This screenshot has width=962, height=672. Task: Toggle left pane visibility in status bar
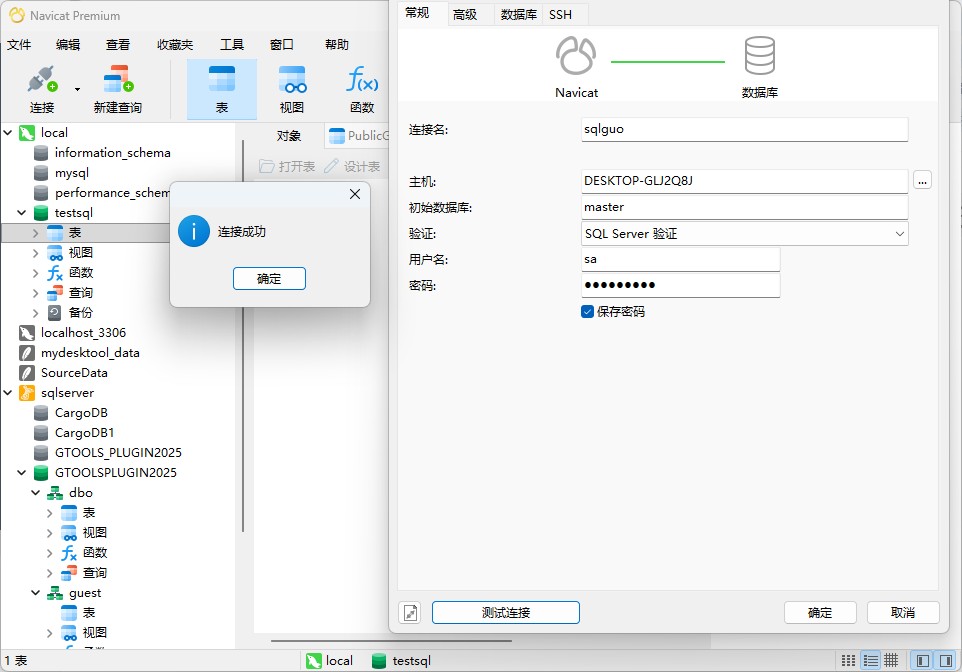pyautogui.click(x=923, y=660)
